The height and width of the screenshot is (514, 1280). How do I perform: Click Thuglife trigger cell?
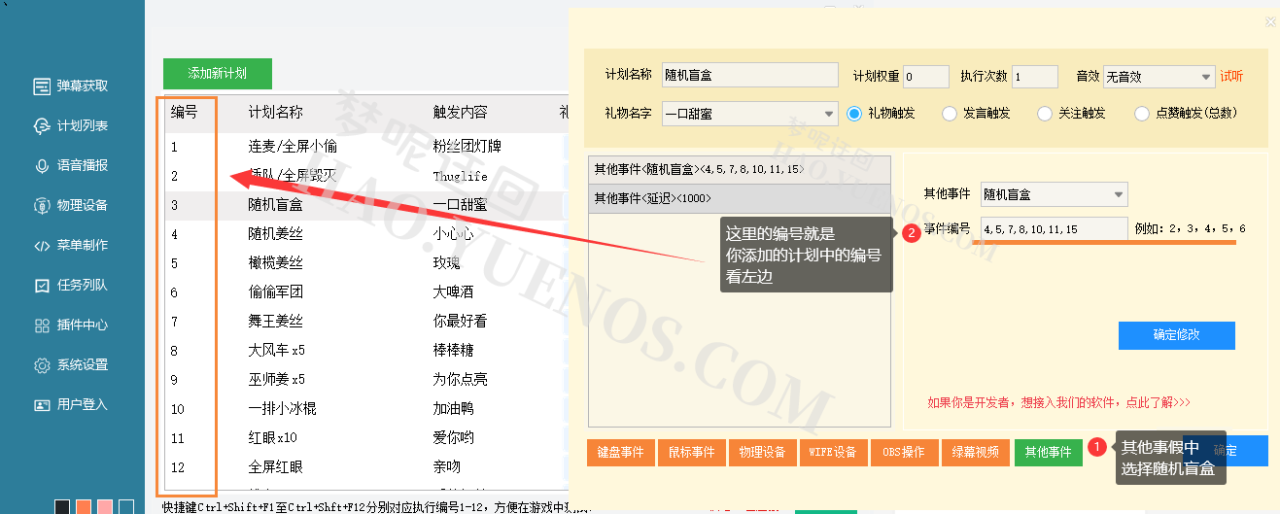click(461, 176)
